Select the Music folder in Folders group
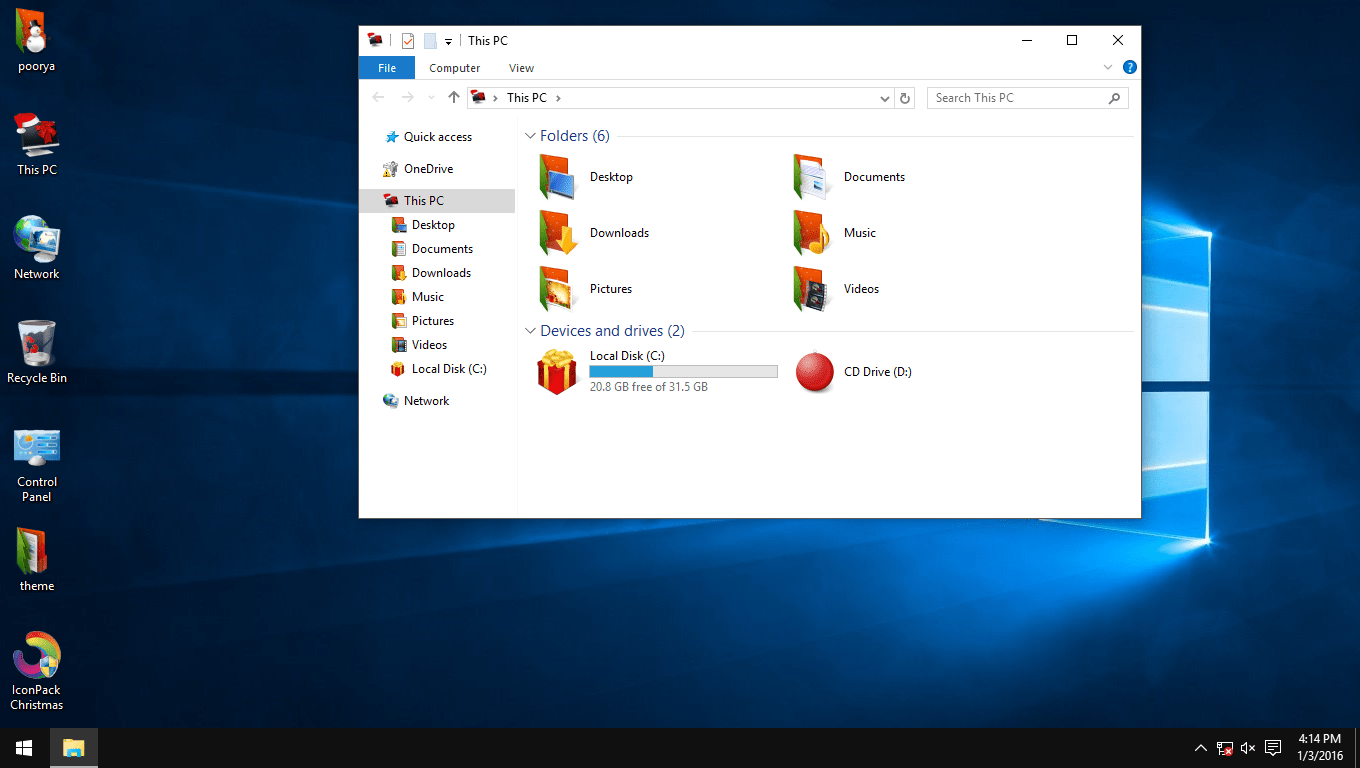This screenshot has height=768, width=1360. tap(834, 233)
